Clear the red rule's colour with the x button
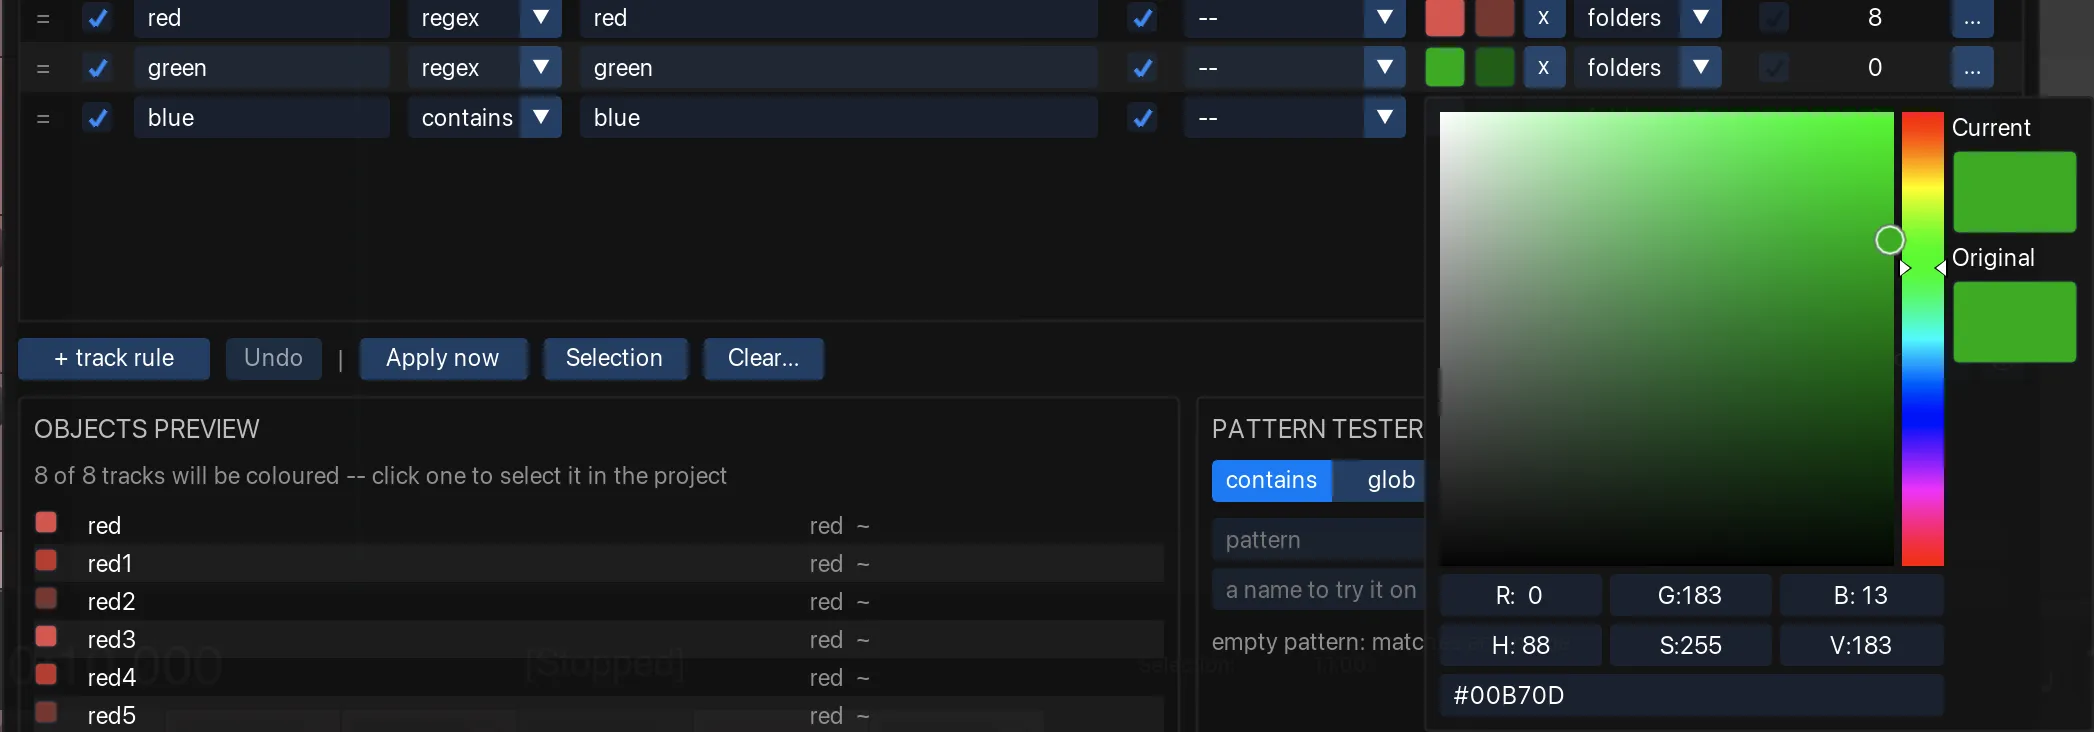Viewport: 2094px width, 732px height. coord(1544,18)
